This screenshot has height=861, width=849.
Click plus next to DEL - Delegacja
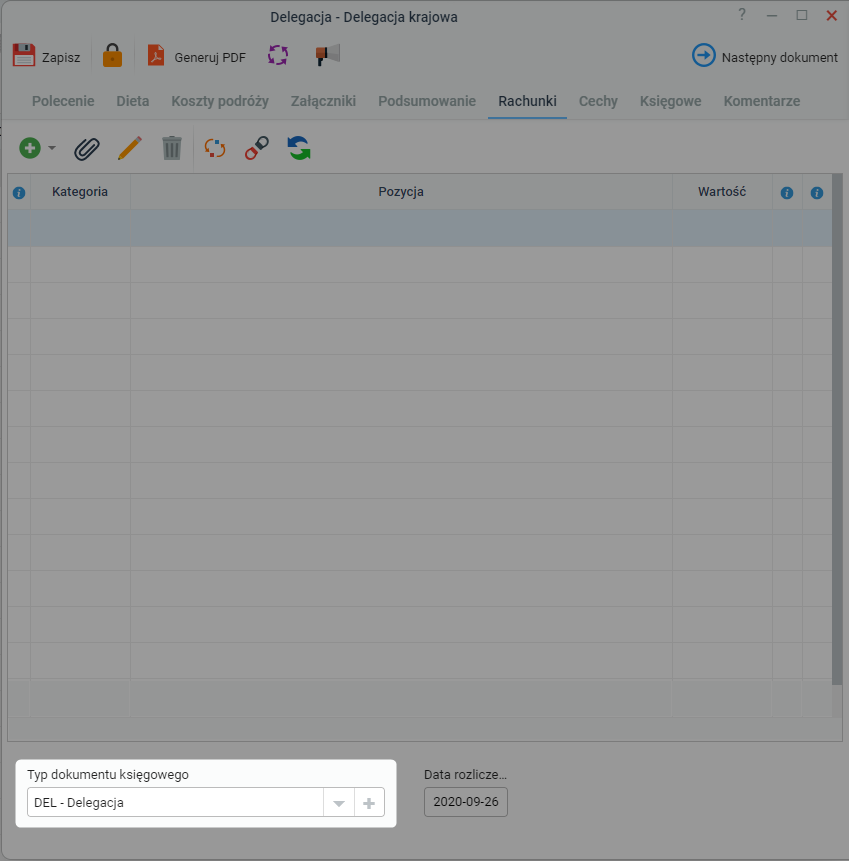pos(369,803)
